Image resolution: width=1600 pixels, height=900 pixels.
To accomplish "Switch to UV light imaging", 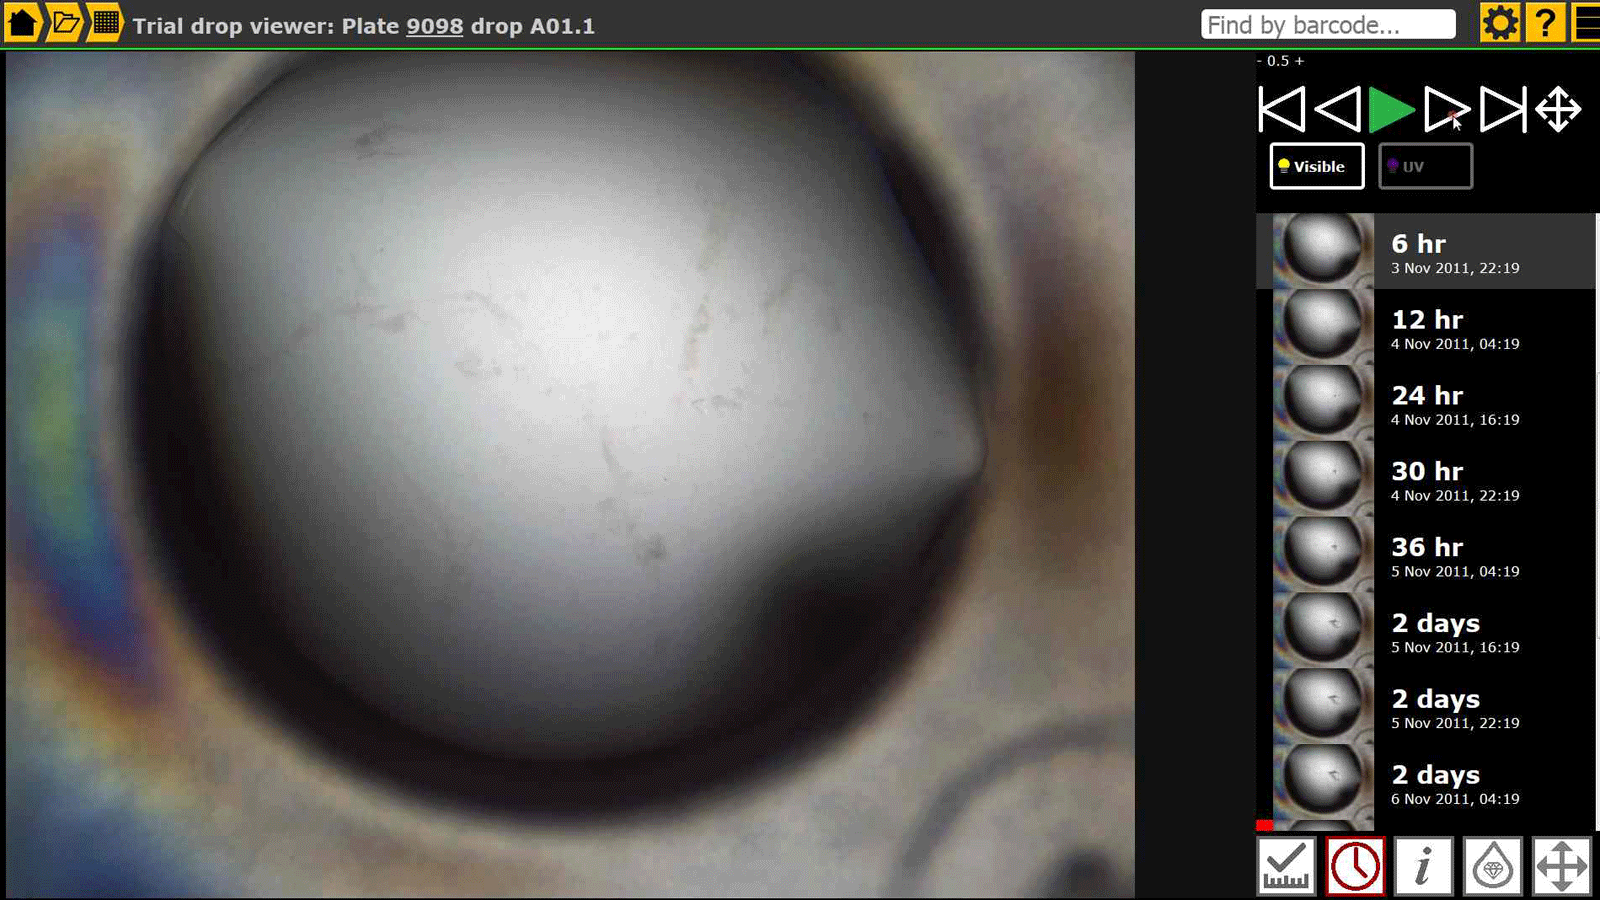I will click(1425, 166).
